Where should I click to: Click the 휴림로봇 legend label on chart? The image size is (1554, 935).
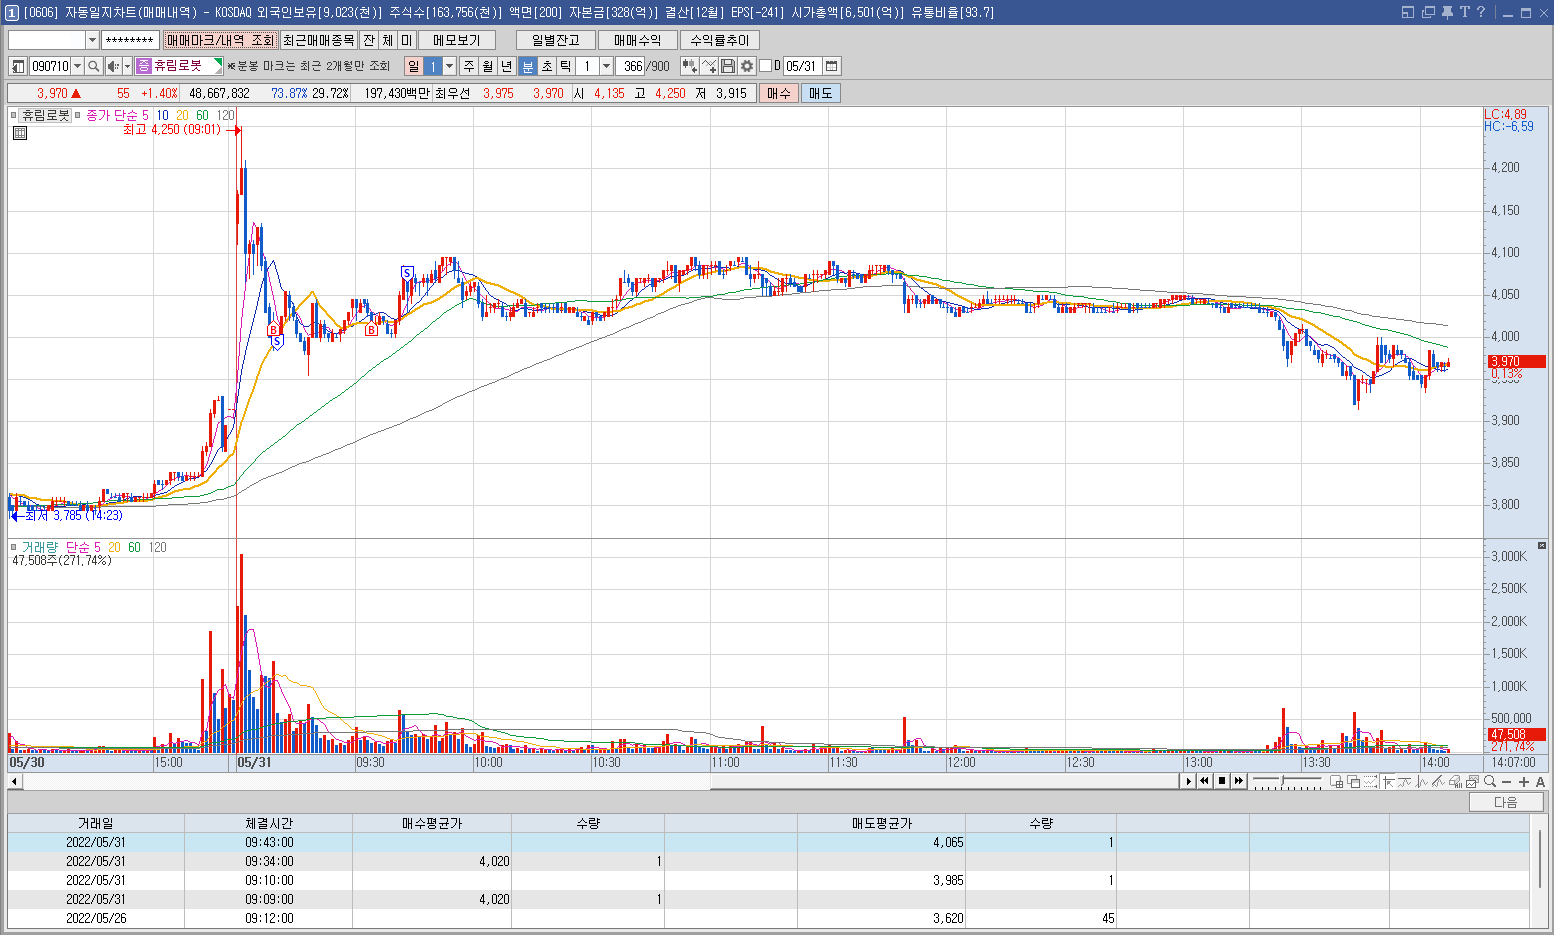46,115
